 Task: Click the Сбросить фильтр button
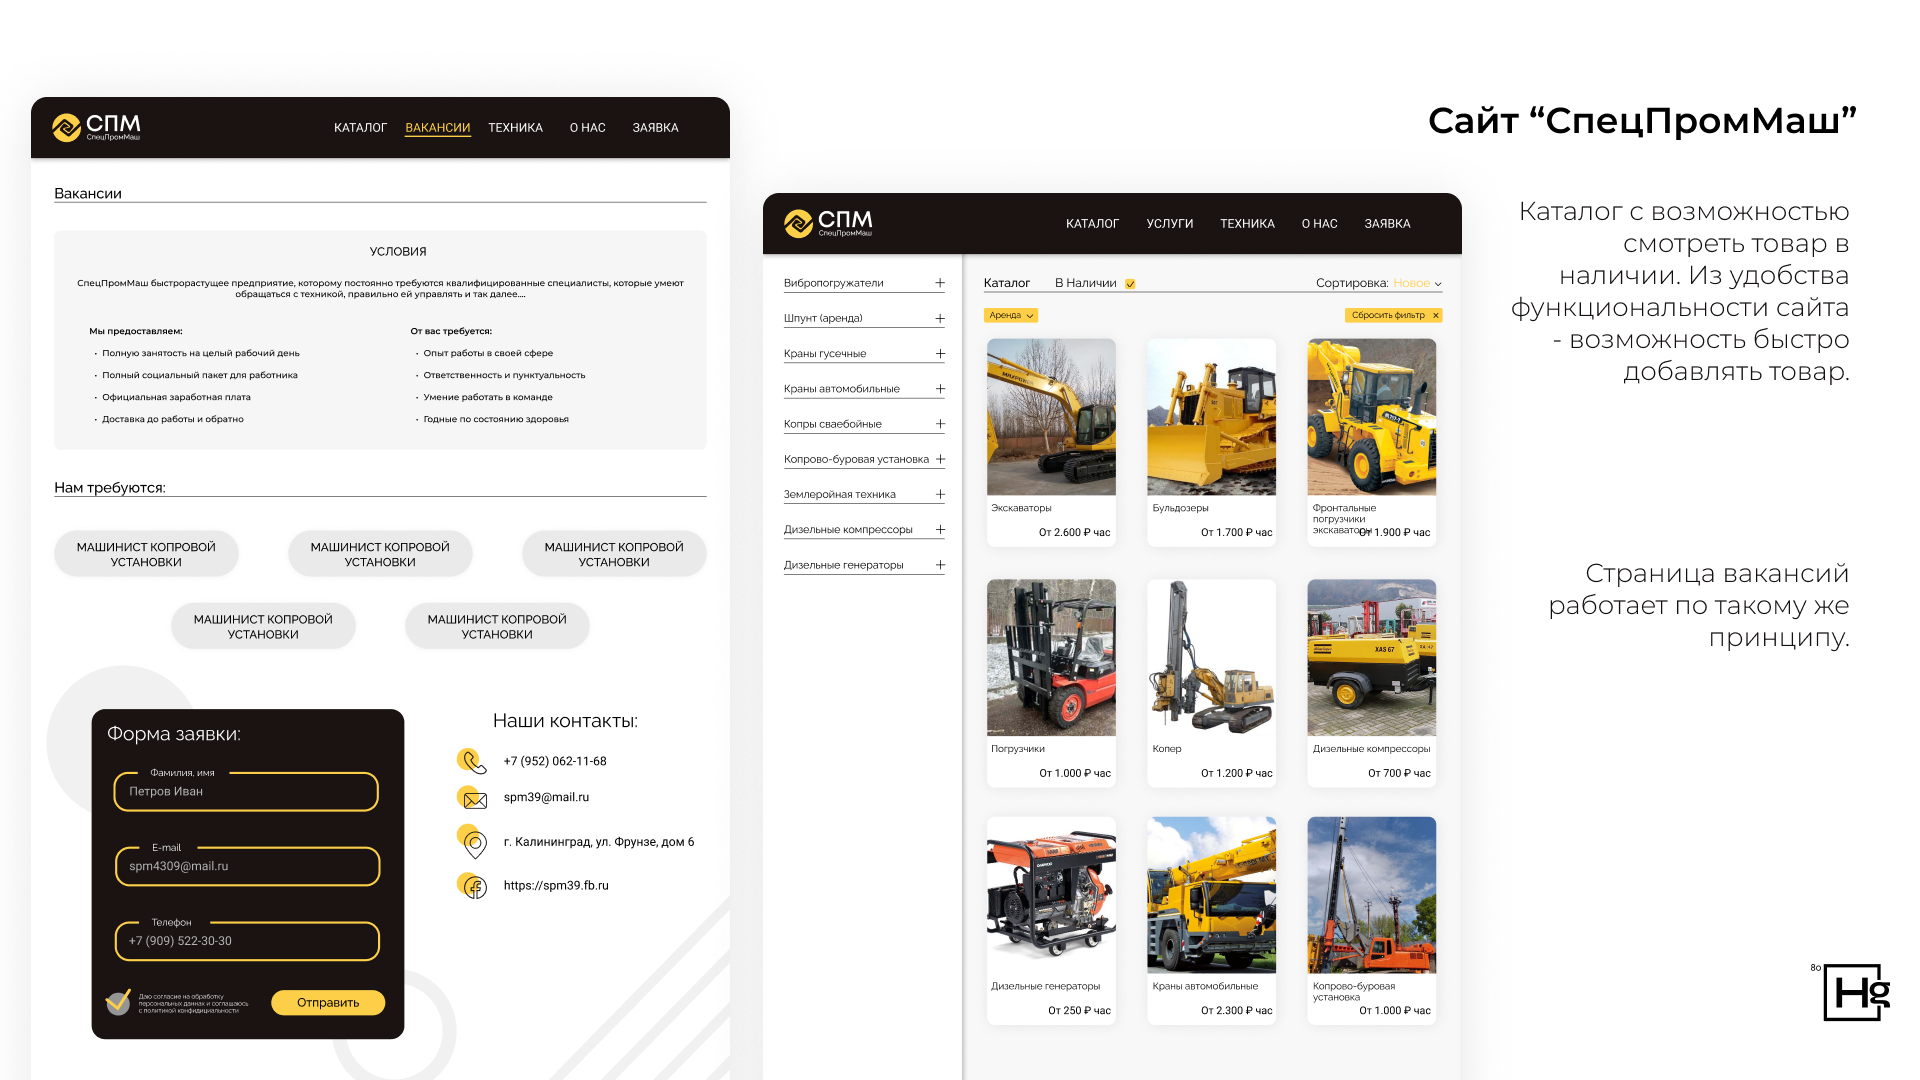(x=1393, y=315)
